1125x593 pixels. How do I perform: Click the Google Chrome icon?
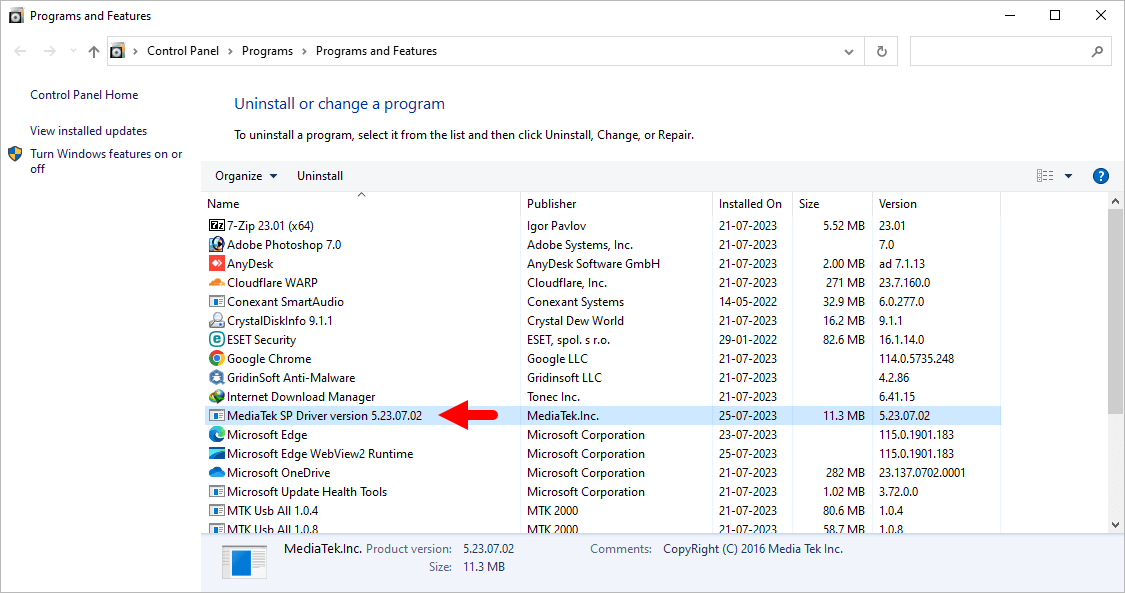pos(217,358)
